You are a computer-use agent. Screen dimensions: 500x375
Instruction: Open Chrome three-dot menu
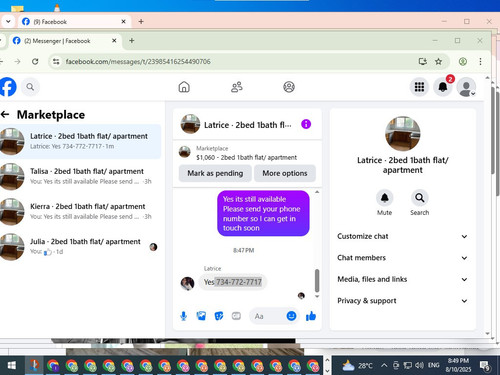[x=480, y=61]
